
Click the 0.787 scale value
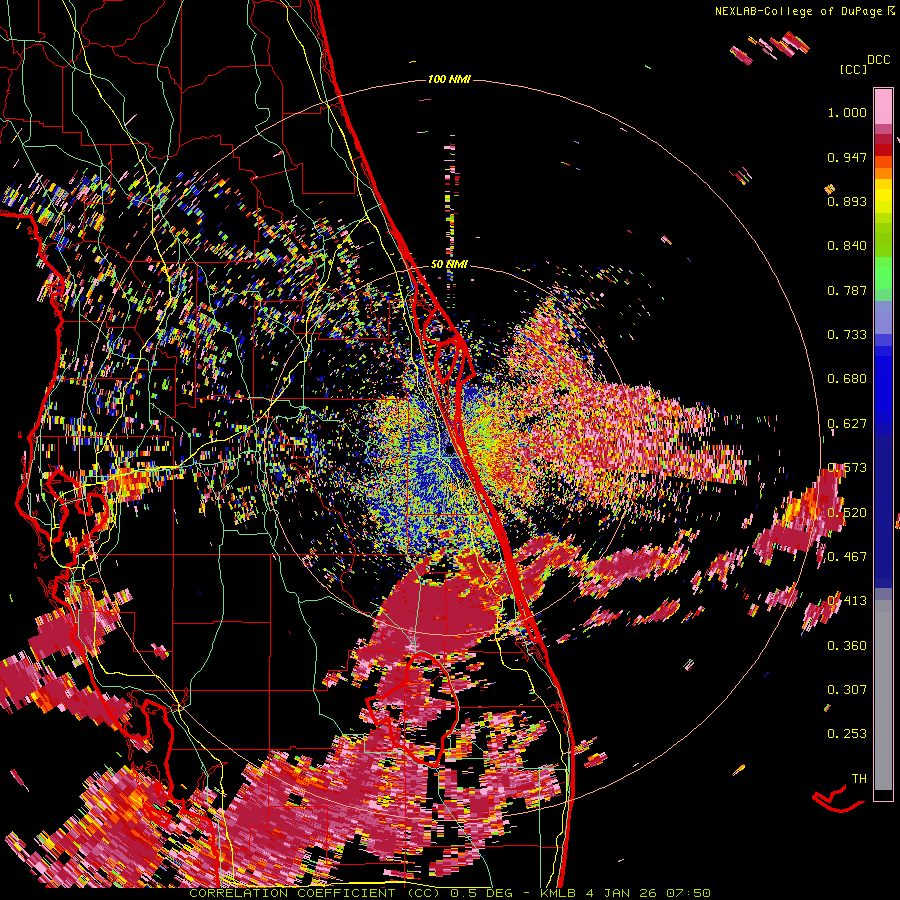click(847, 290)
